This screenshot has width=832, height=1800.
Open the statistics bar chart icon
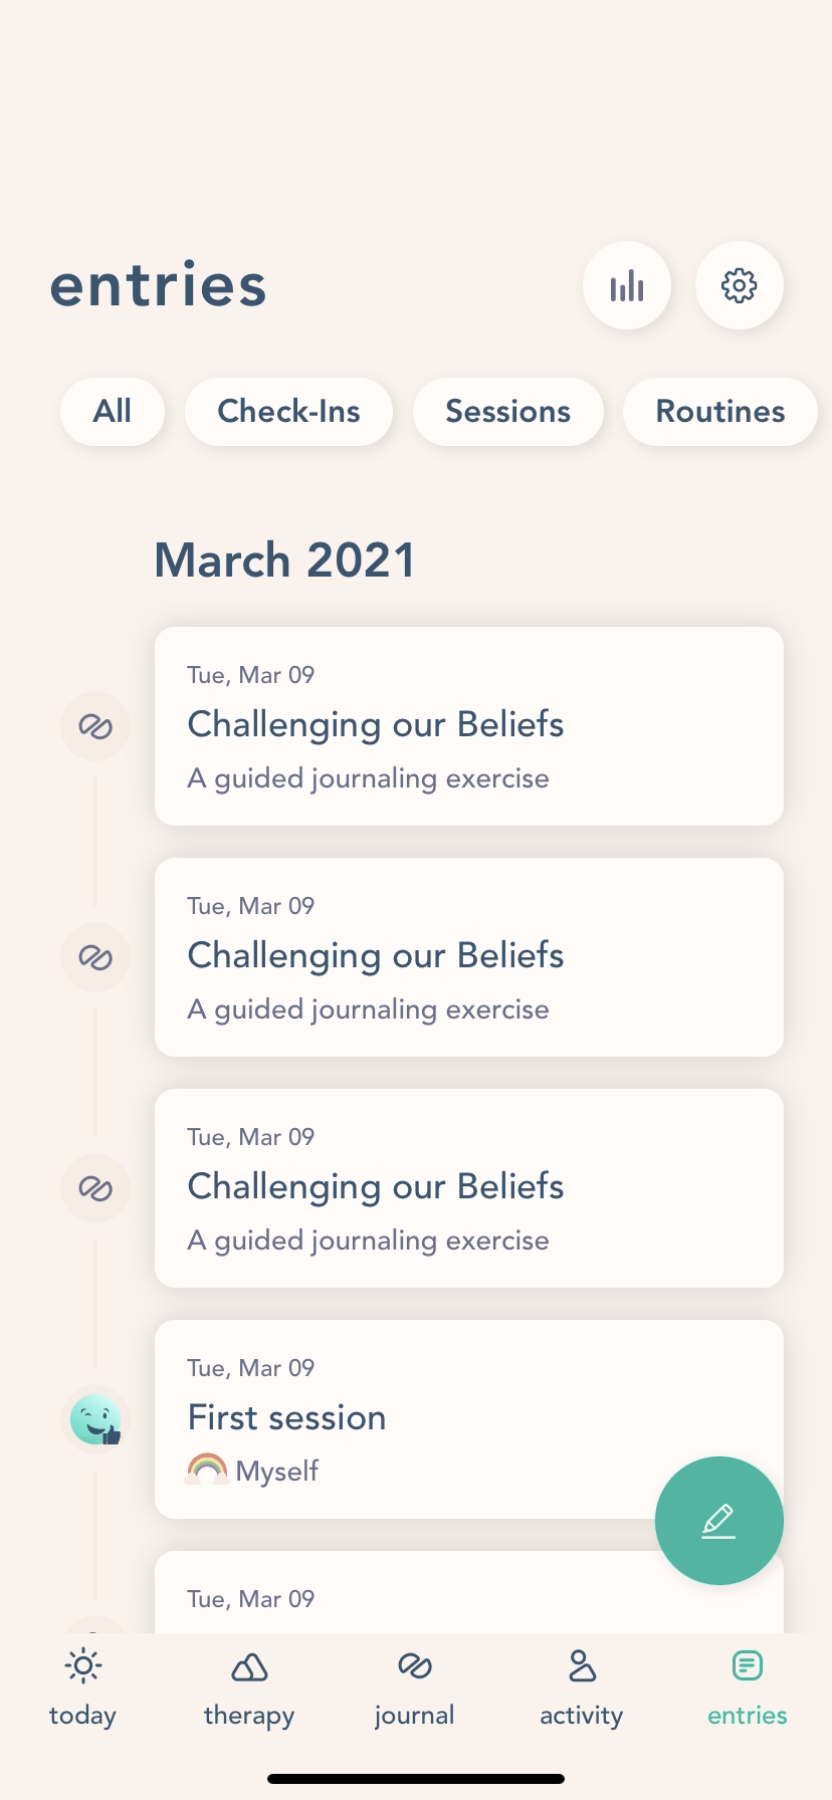627,286
